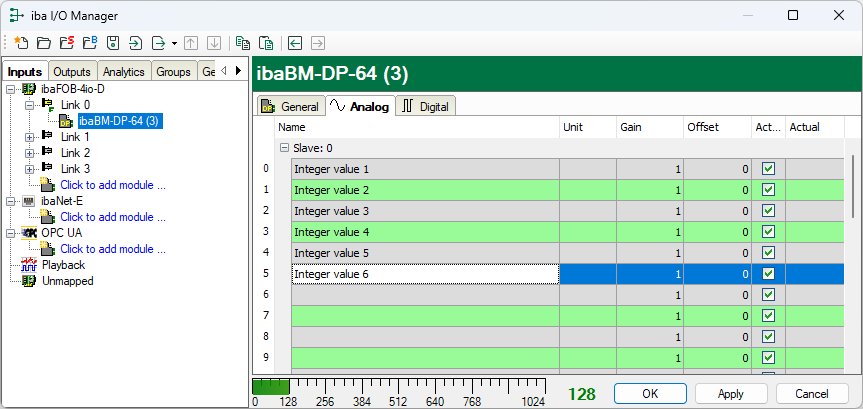Collapse the Slave: 0 group

coord(284,148)
